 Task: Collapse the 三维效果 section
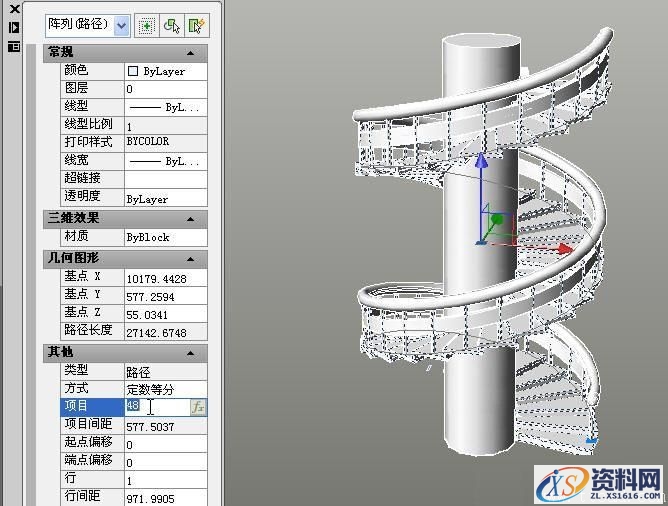190,218
